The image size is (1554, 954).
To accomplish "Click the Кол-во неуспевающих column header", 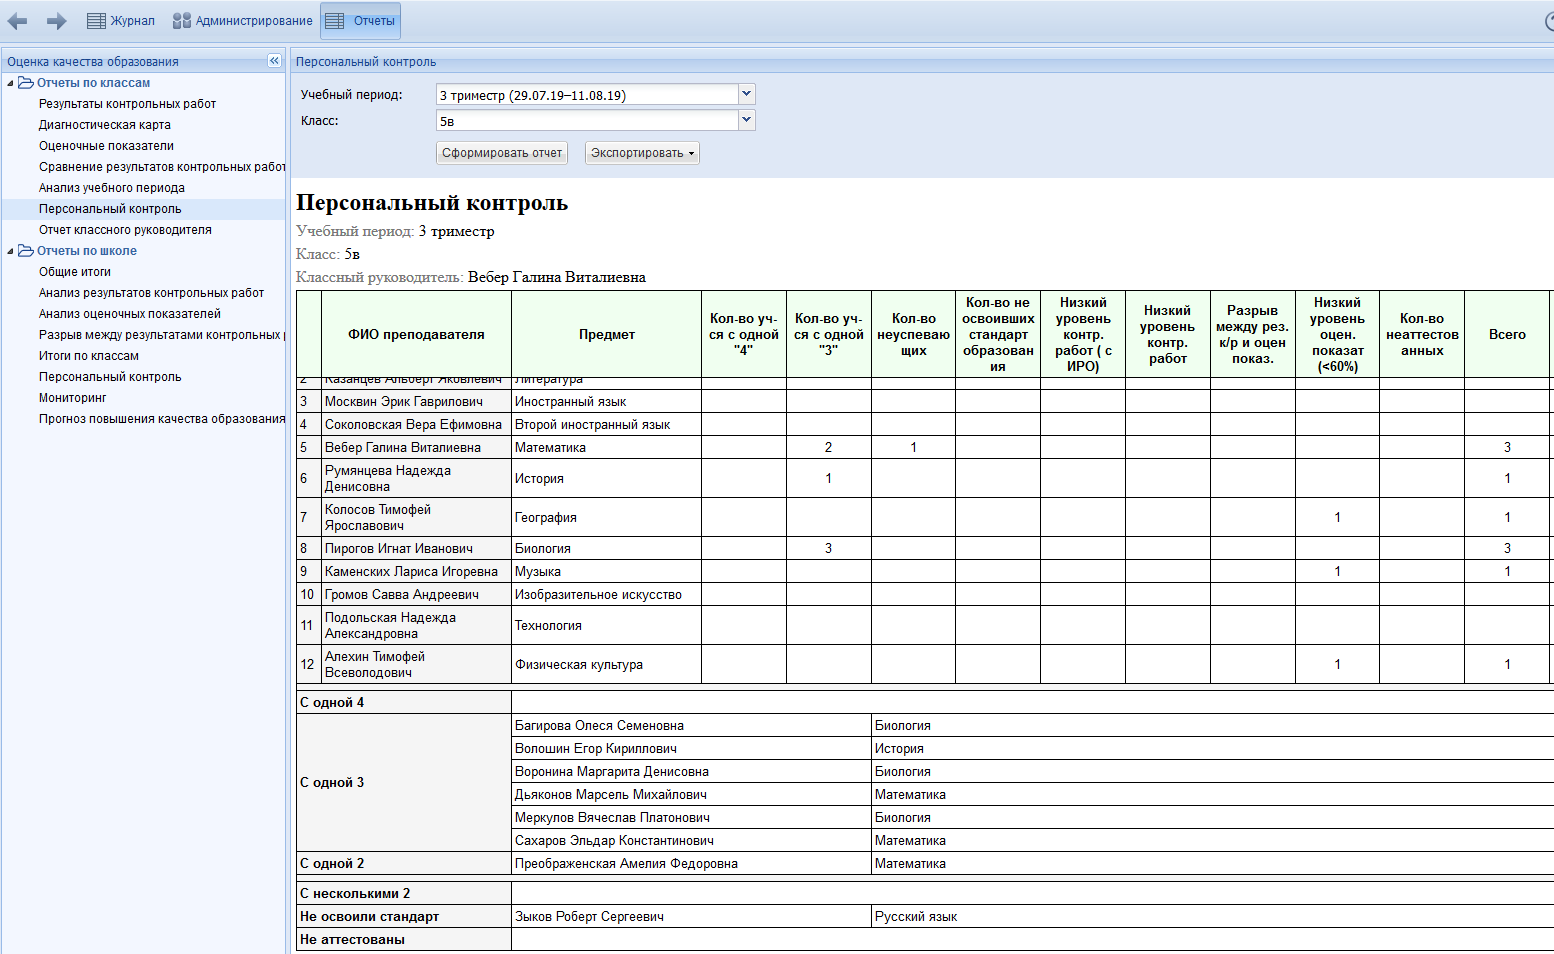I will tap(913, 334).
